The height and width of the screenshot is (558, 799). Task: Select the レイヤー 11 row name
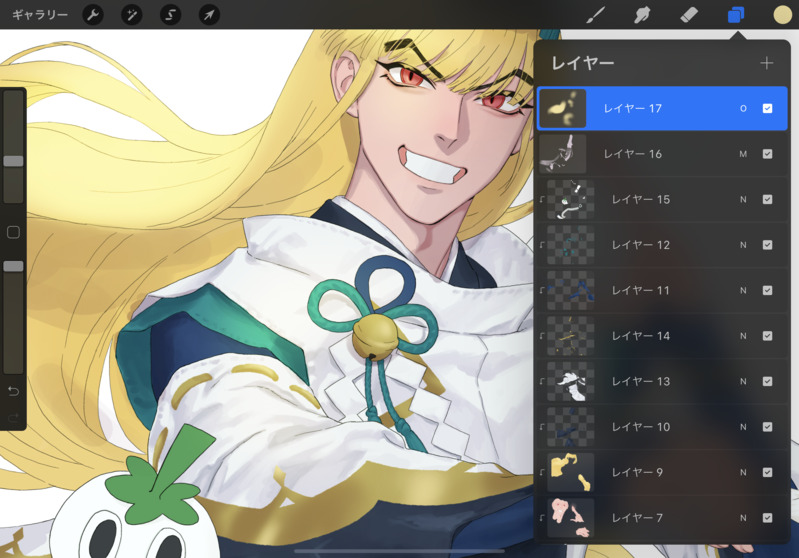point(640,290)
